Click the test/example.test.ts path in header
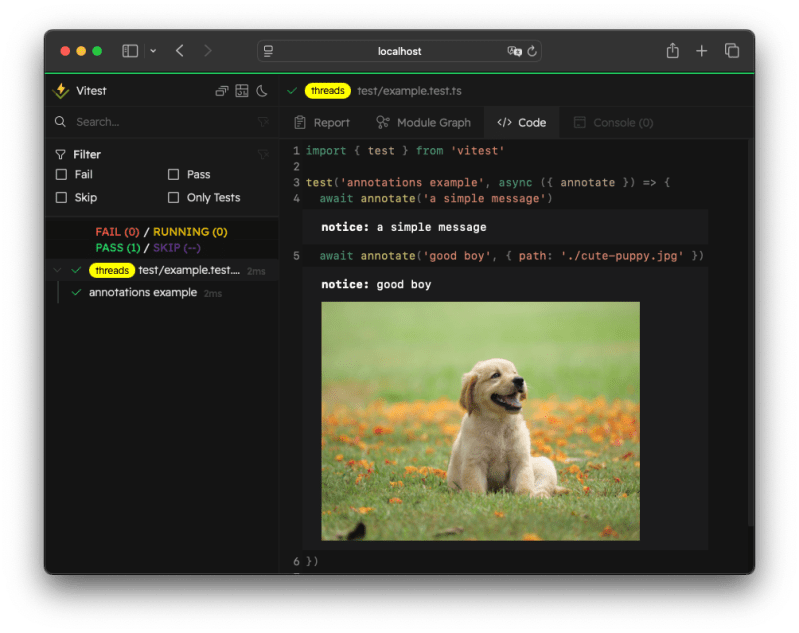This screenshot has width=799, height=633. (x=409, y=91)
